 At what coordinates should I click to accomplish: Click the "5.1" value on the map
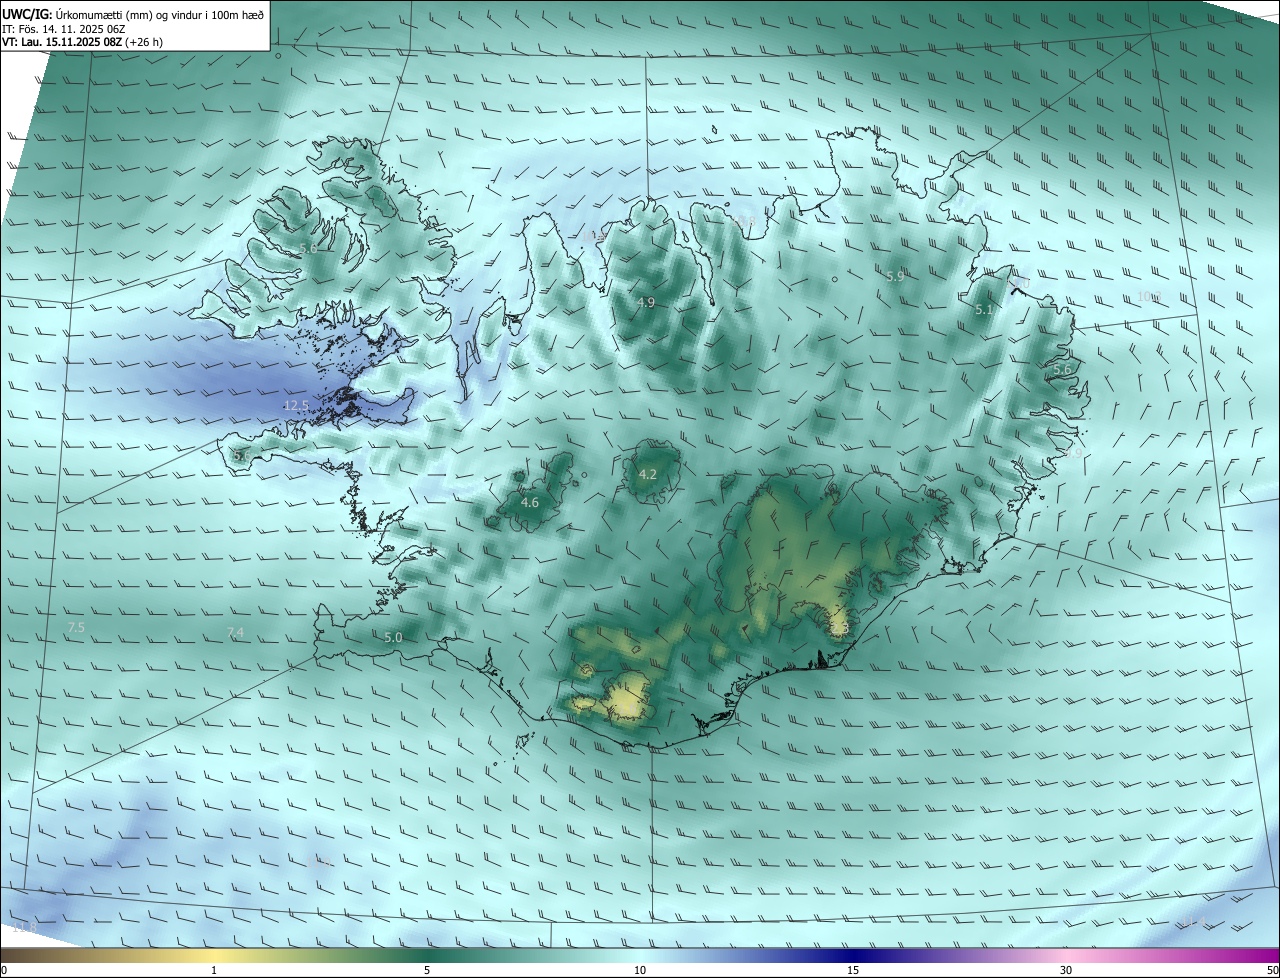[x=984, y=310]
